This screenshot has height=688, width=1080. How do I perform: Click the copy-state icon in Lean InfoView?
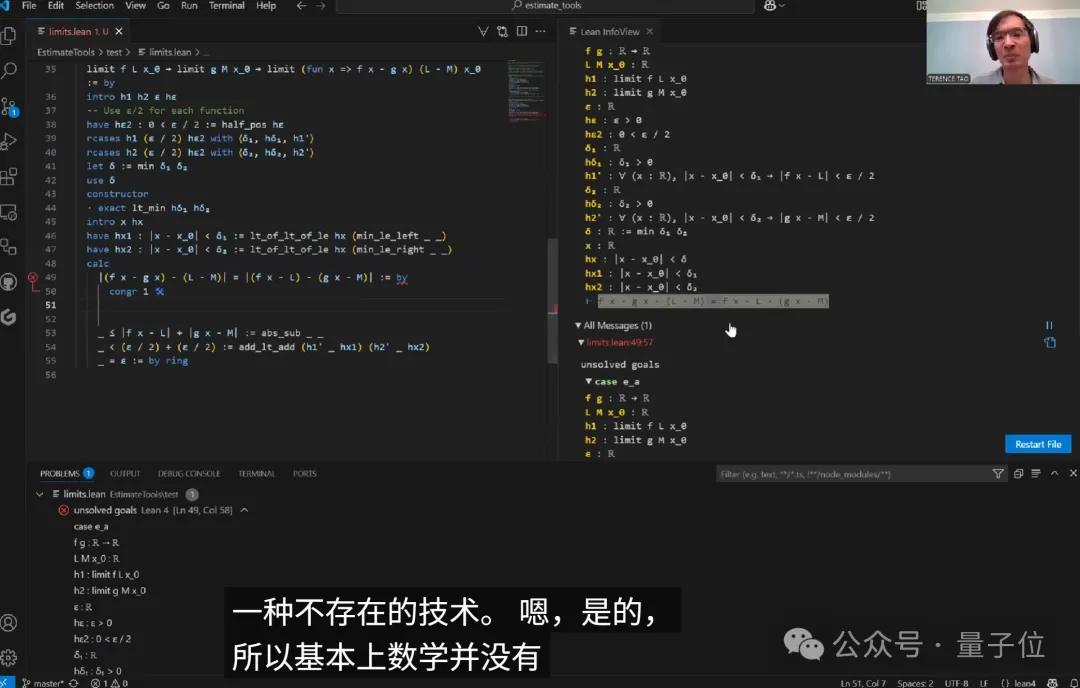[x=1049, y=342]
